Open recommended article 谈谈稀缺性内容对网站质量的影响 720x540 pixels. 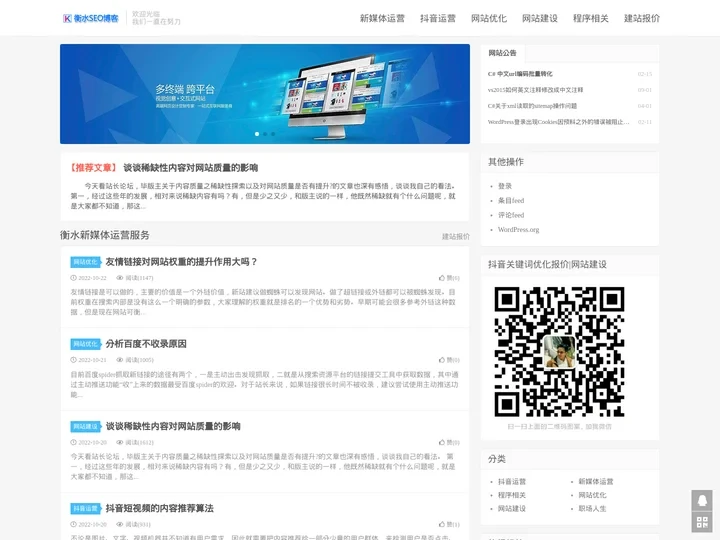(190, 168)
